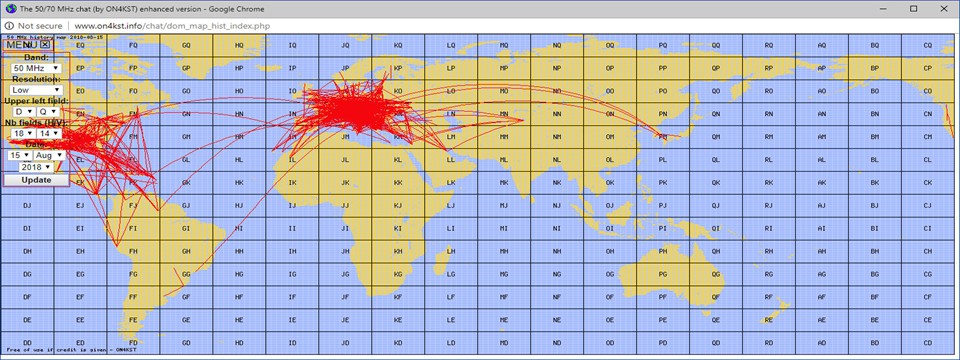This screenshot has width=960, height=360.
Task: Click the GG grid square in South America
Action: 186,274
